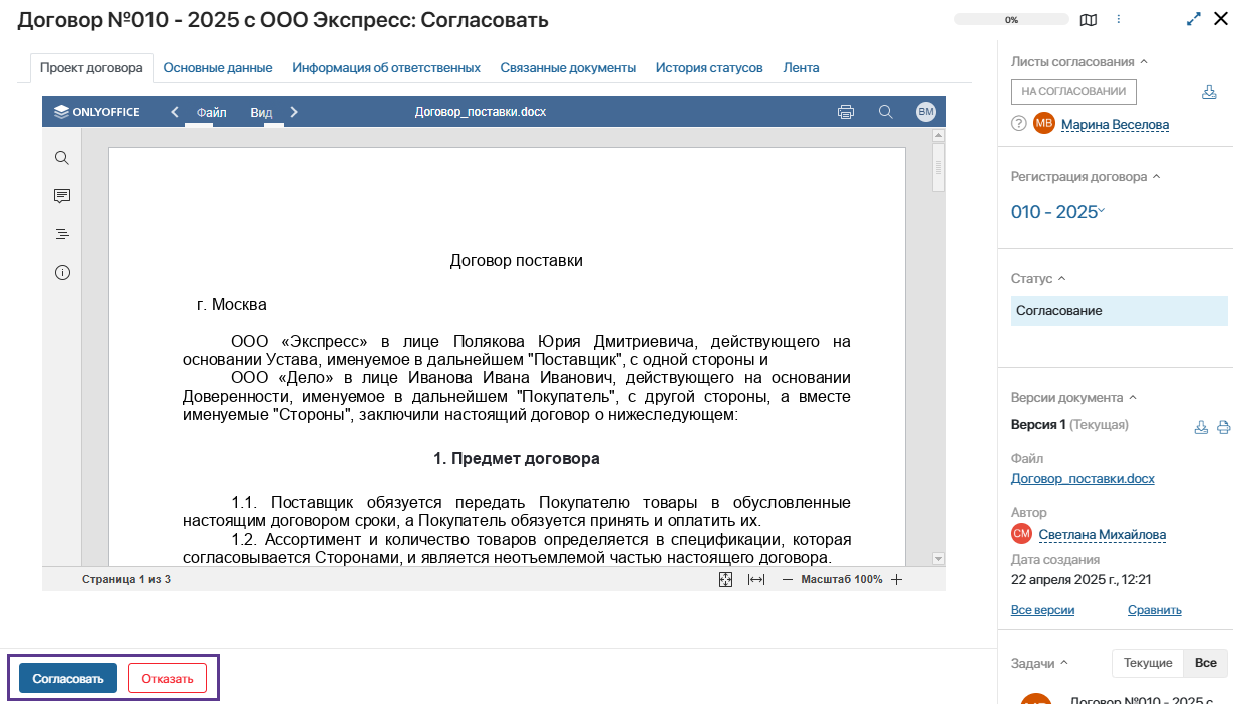1233x704 pixels.
Task: Collapse the Листы согласования section
Action: [x=1144, y=62]
